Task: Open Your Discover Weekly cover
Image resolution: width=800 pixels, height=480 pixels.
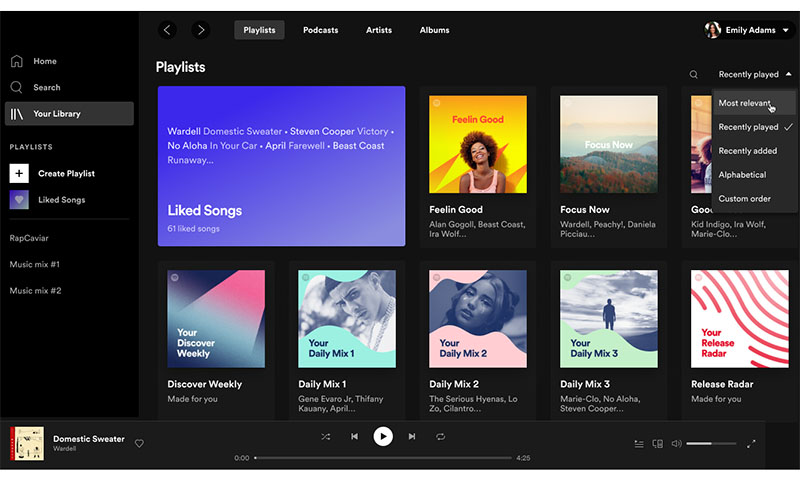Action: 216,319
